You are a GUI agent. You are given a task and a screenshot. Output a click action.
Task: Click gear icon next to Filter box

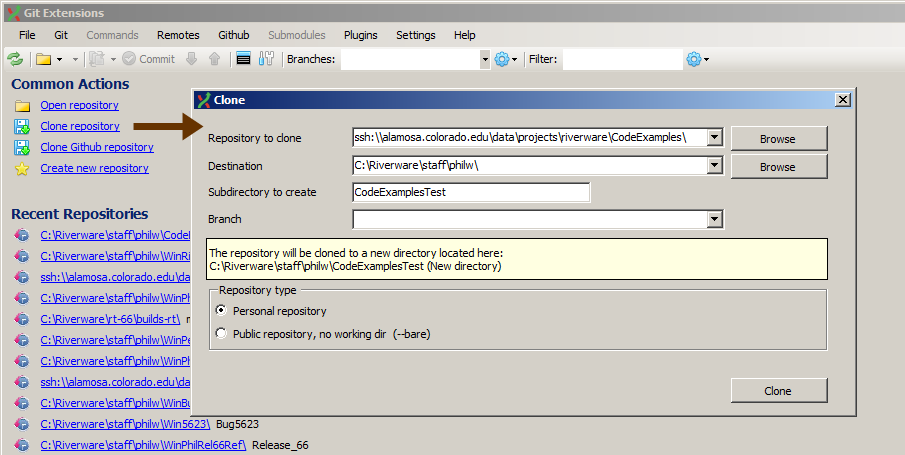tap(694, 59)
